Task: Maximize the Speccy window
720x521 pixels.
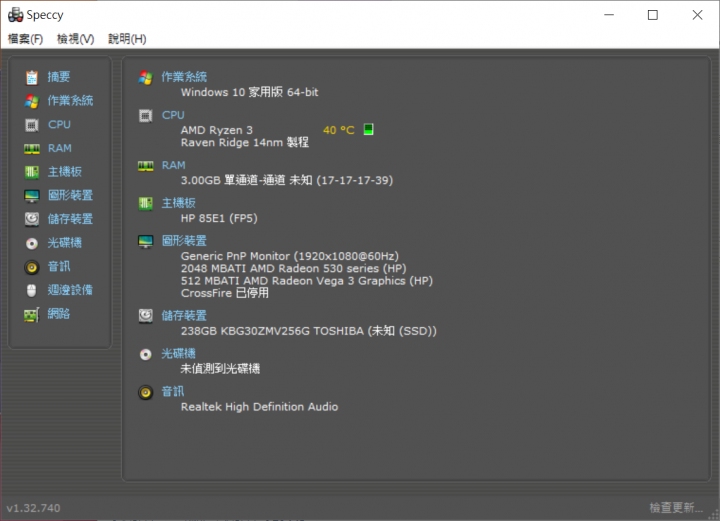Action: 652,15
